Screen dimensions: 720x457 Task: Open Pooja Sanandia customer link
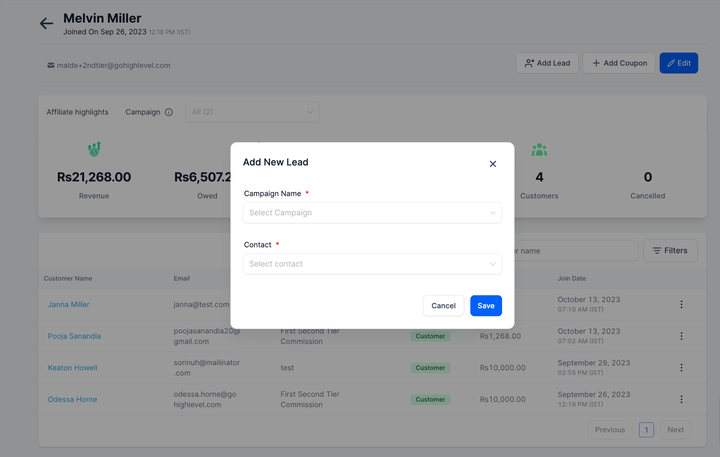tap(74, 336)
